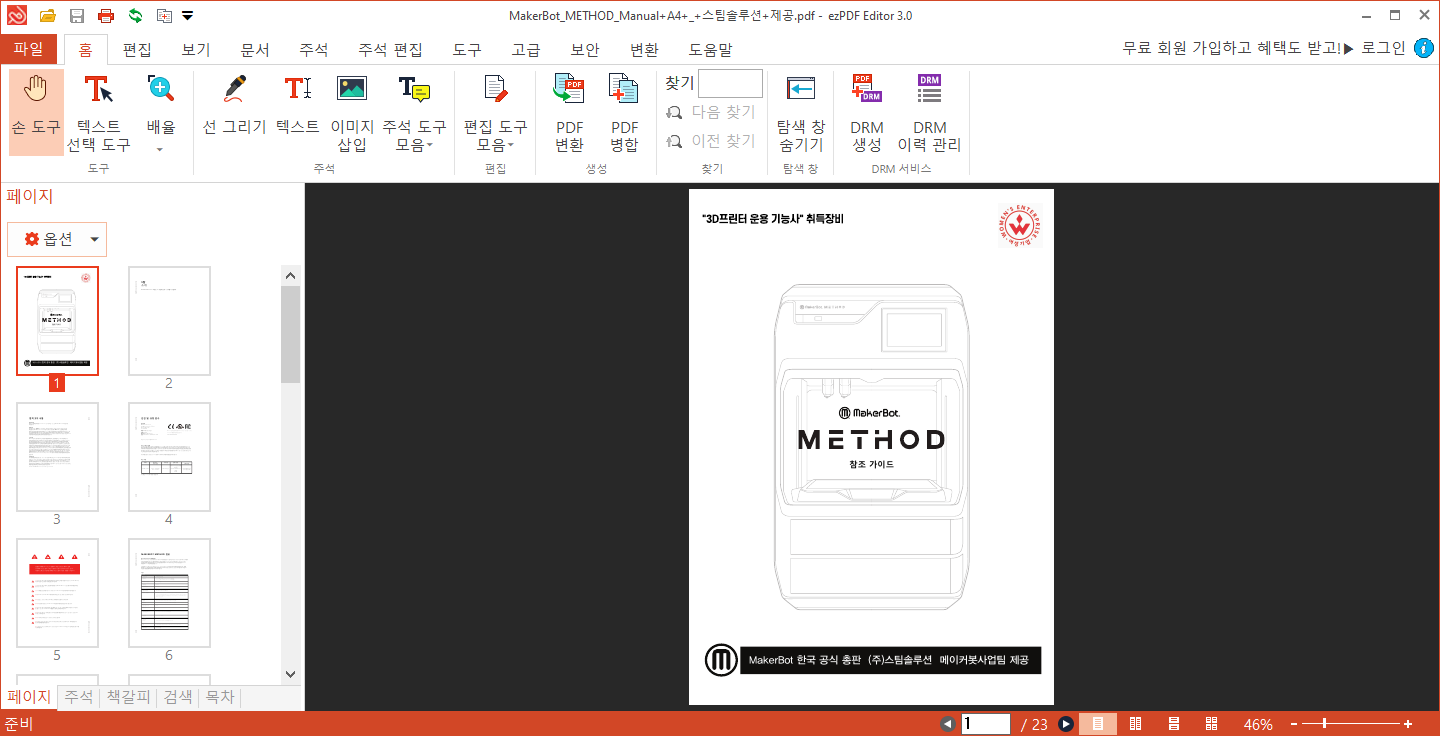Open DRM 이력 관리 history manager
This screenshot has width=1440, height=736.
[x=929, y=112]
